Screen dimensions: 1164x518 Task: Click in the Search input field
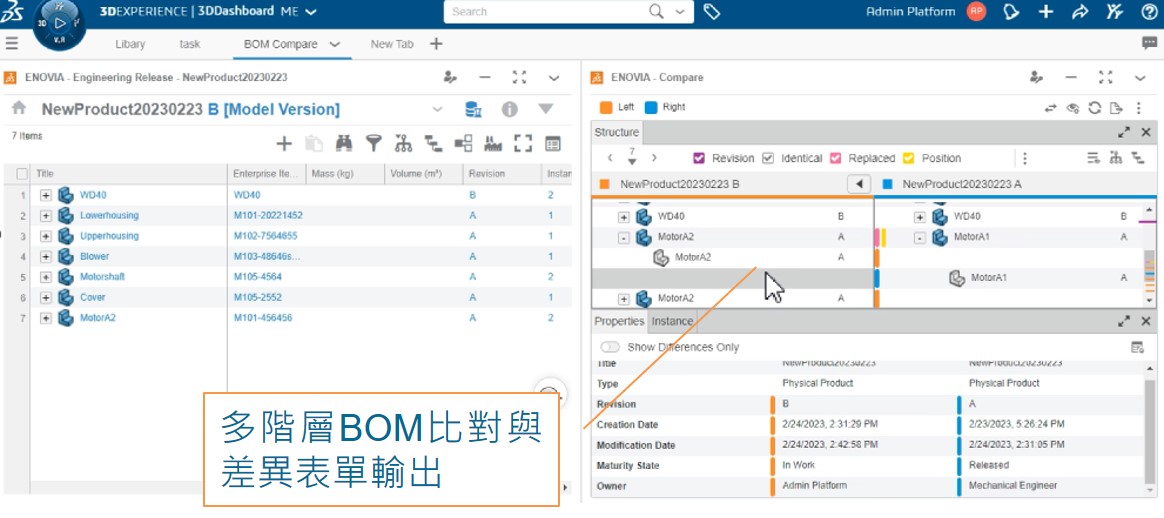pyautogui.click(x=546, y=12)
